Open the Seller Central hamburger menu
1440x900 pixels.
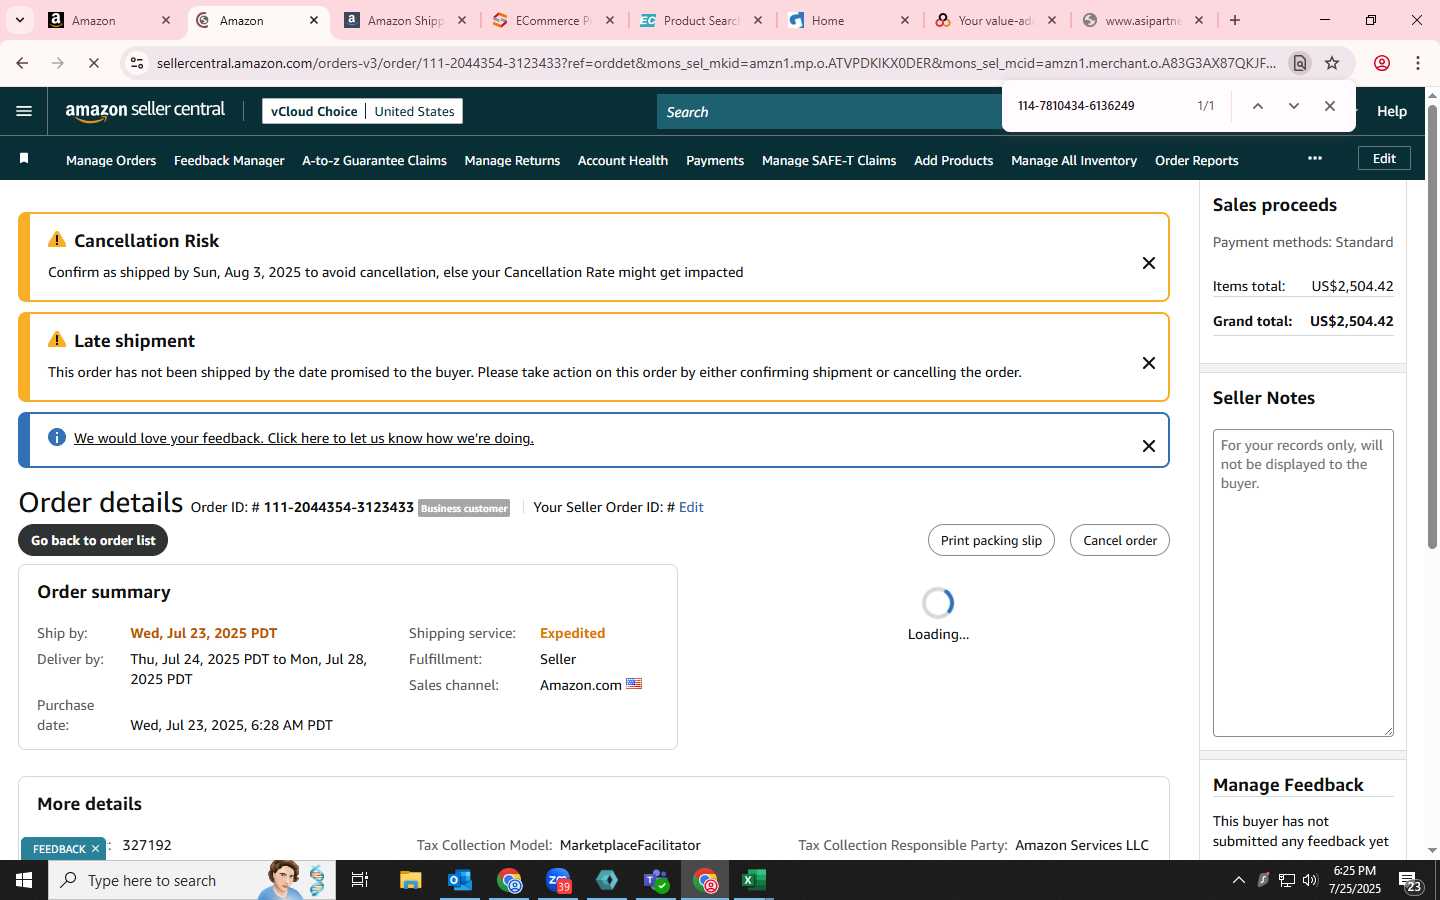click(24, 111)
